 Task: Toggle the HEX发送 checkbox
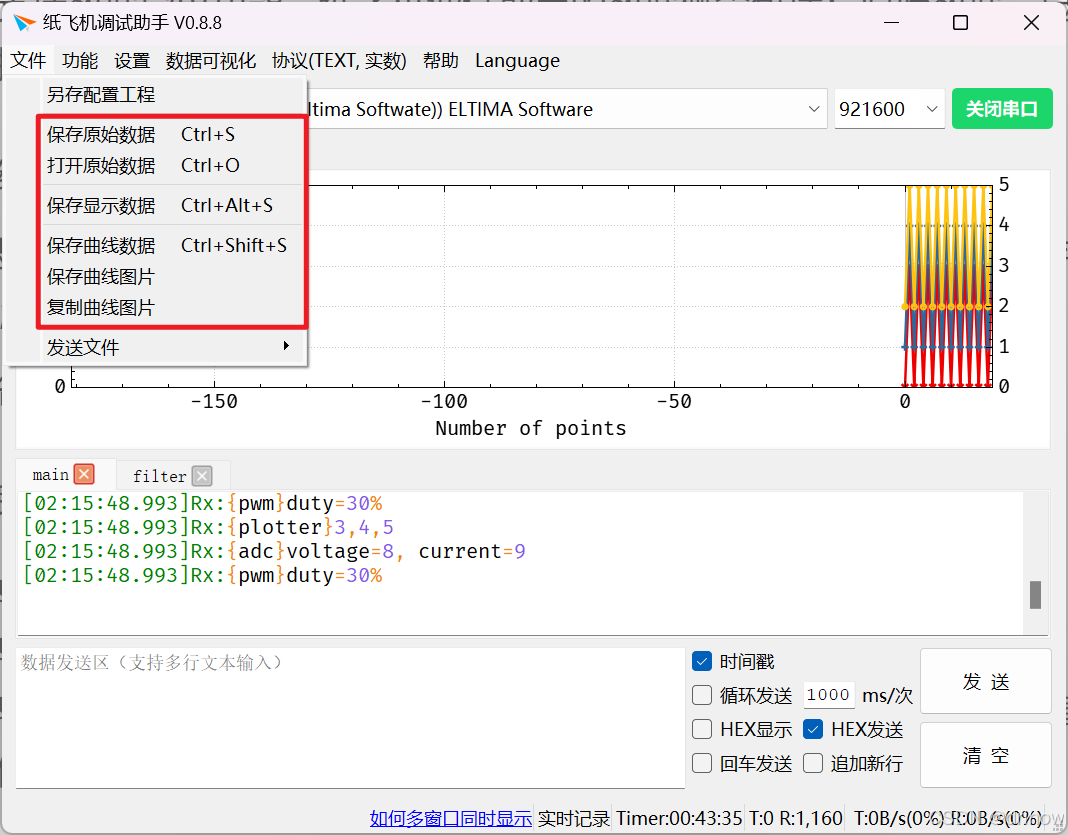click(x=813, y=729)
